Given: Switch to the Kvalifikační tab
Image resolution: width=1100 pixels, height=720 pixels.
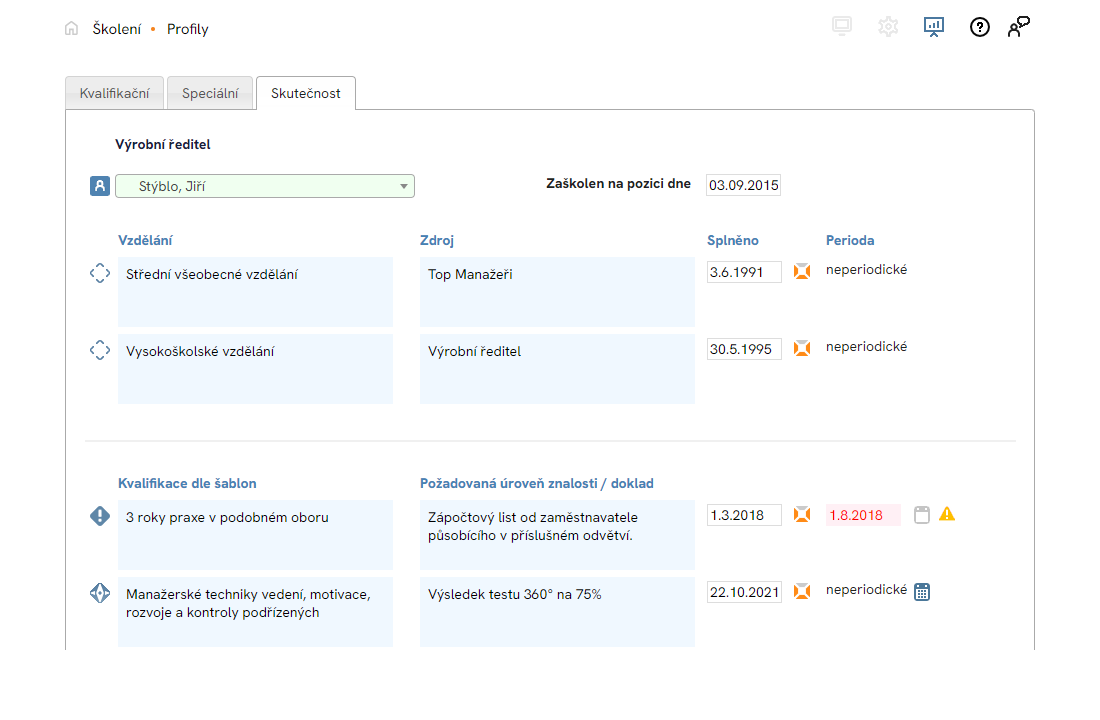Looking at the screenshot, I should pos(114,93).
